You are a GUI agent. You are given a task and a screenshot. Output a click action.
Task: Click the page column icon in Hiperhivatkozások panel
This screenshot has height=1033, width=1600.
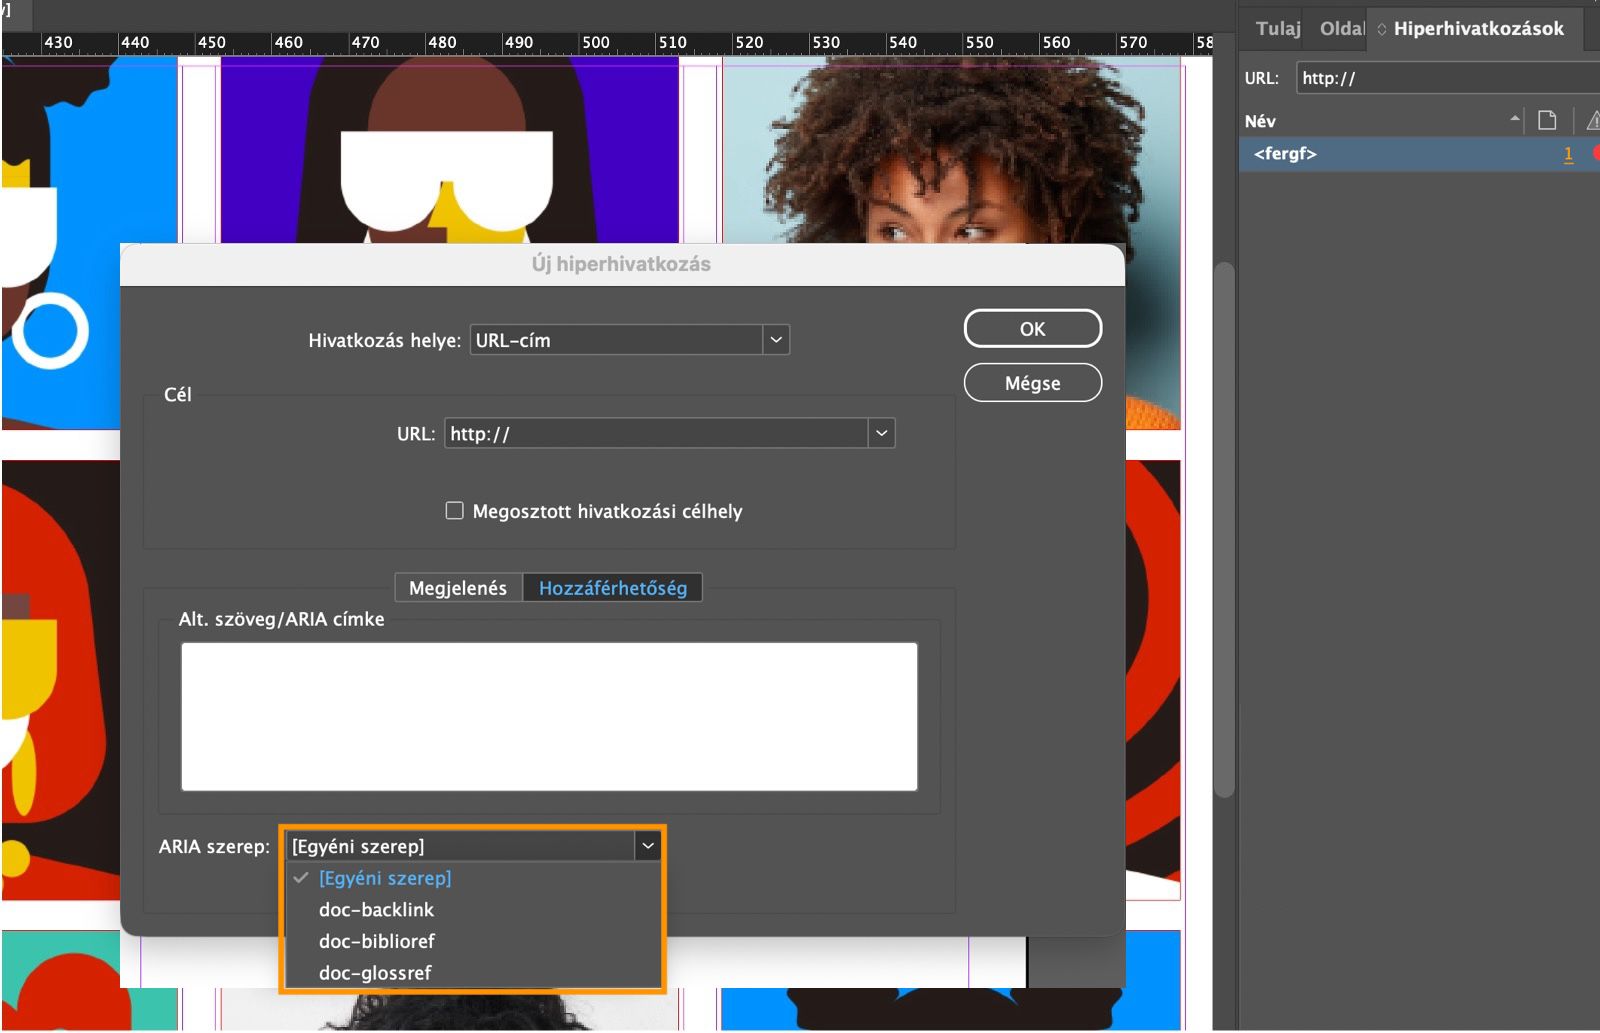tap(1547, 120)
